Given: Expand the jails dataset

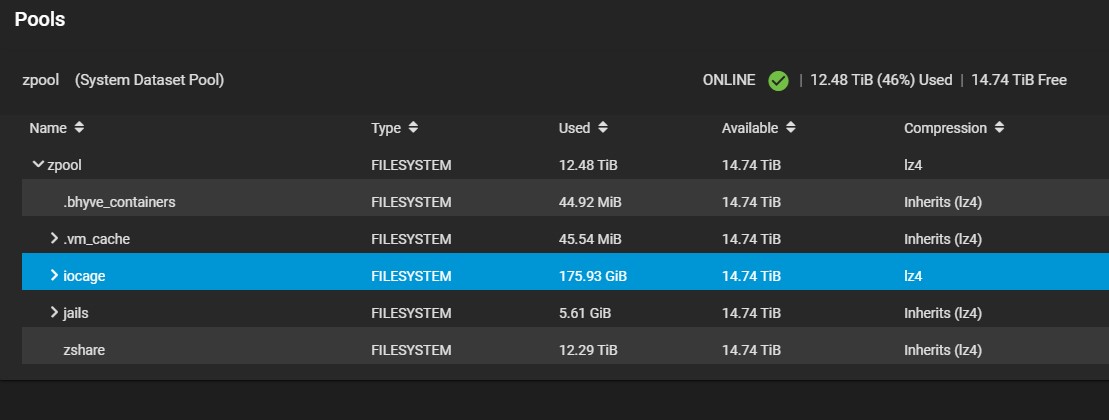Looking at the screenshot, I should [55, 313].
